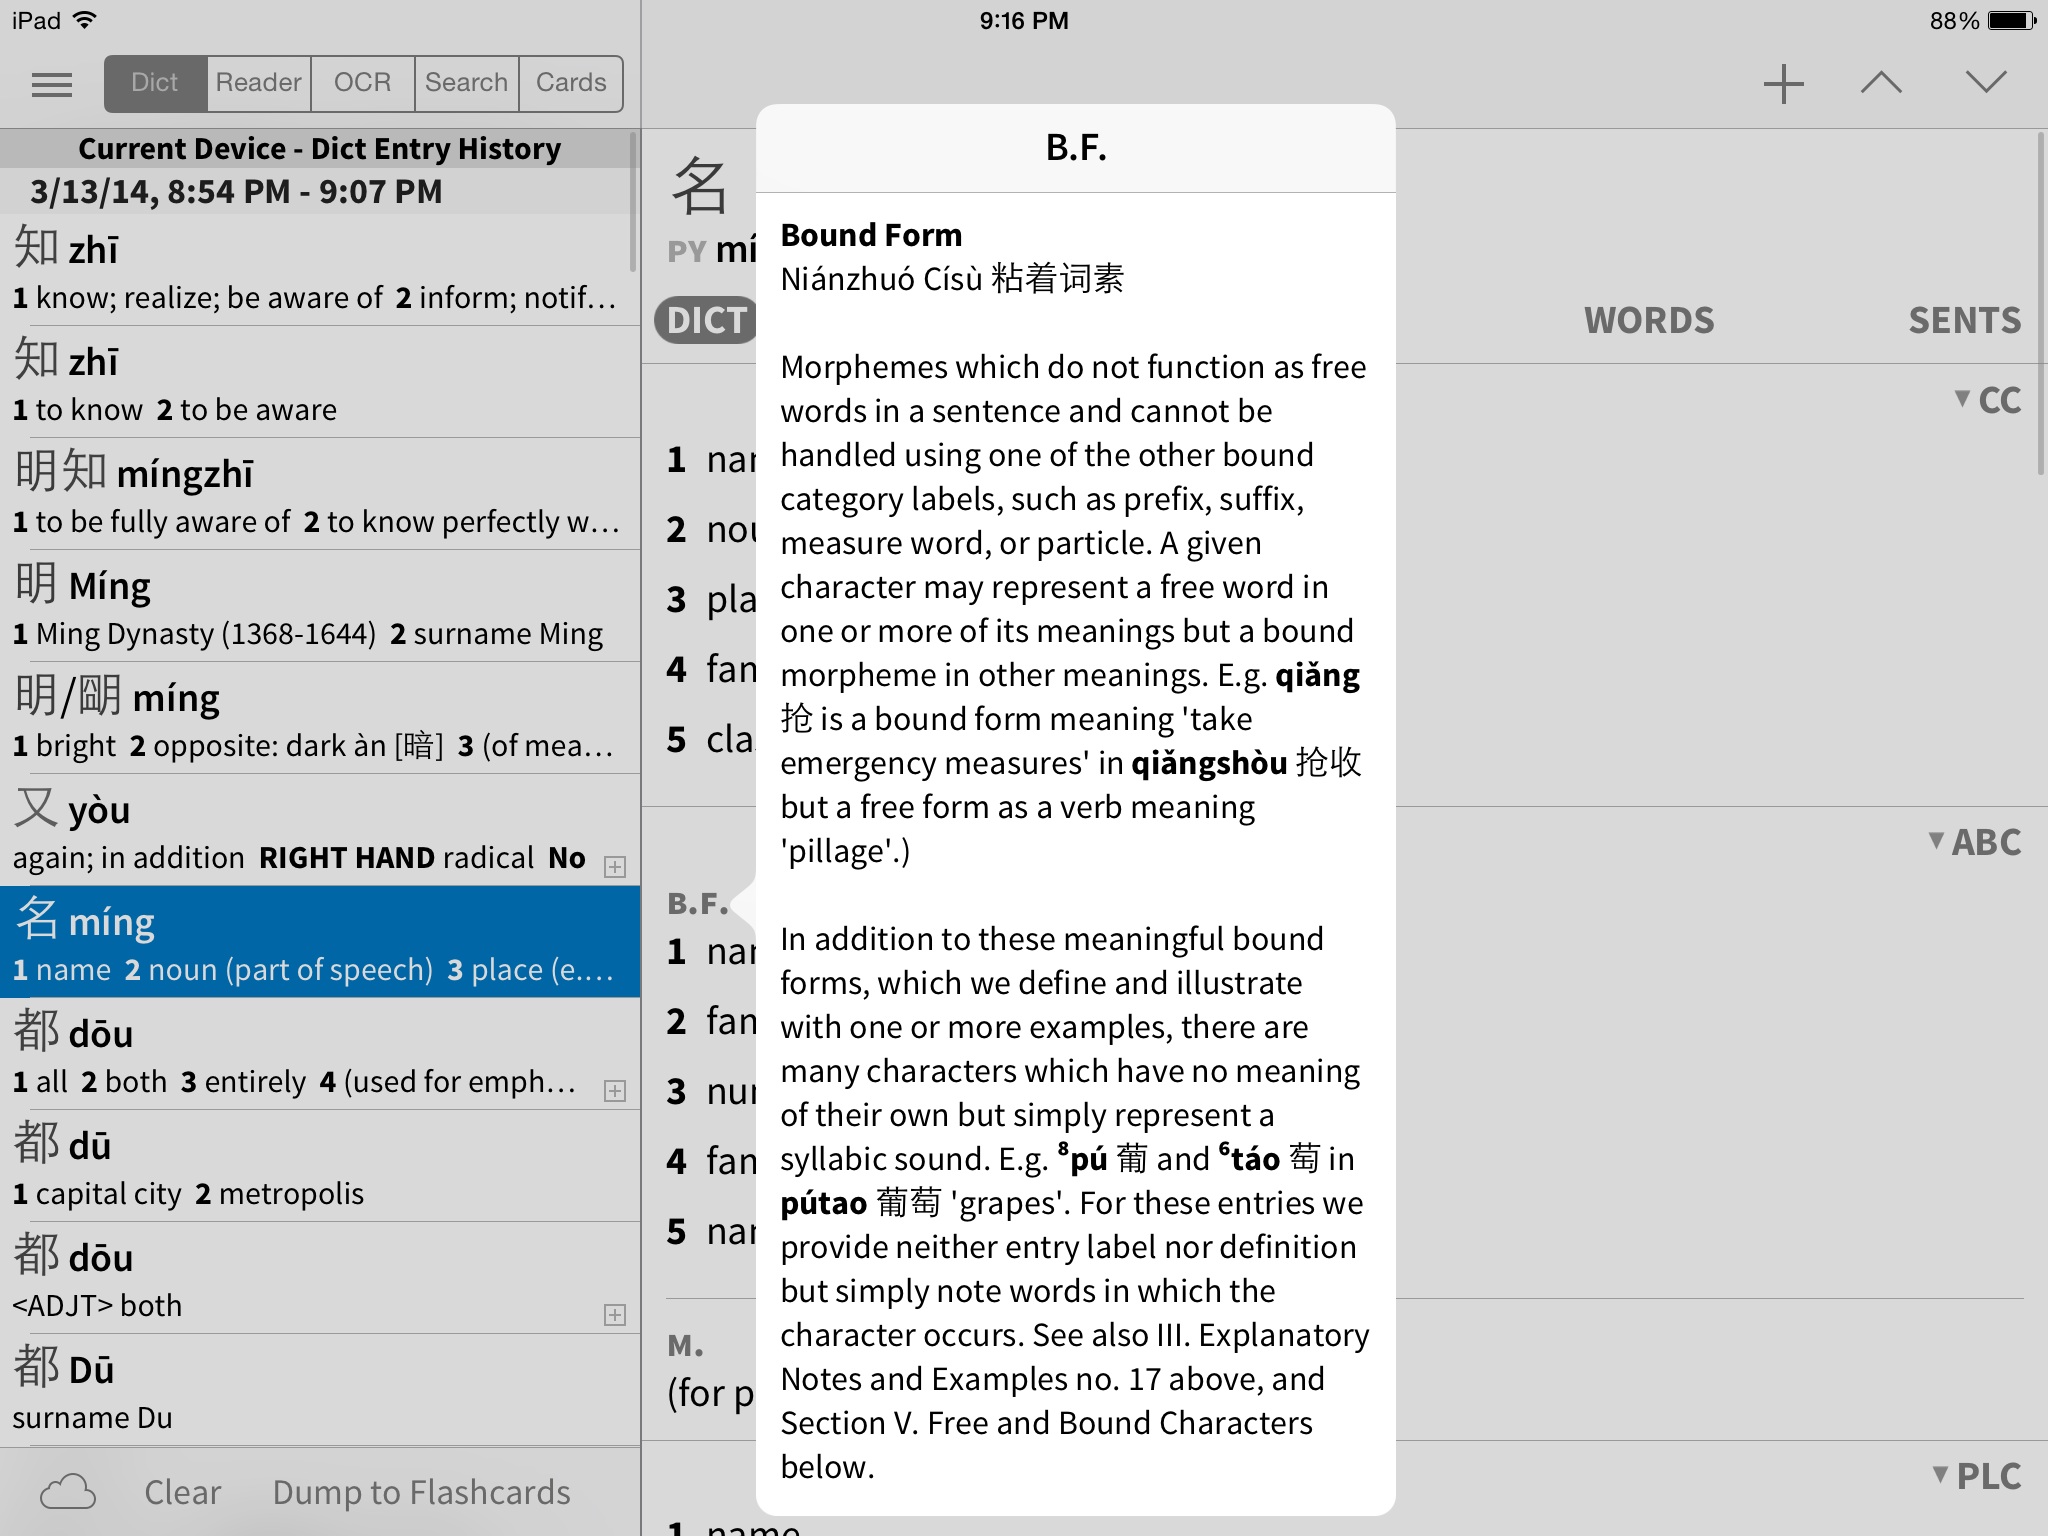Tap the B.F. popup title bar
Screen dimensions: 2048x1536
click(1076, 148)
